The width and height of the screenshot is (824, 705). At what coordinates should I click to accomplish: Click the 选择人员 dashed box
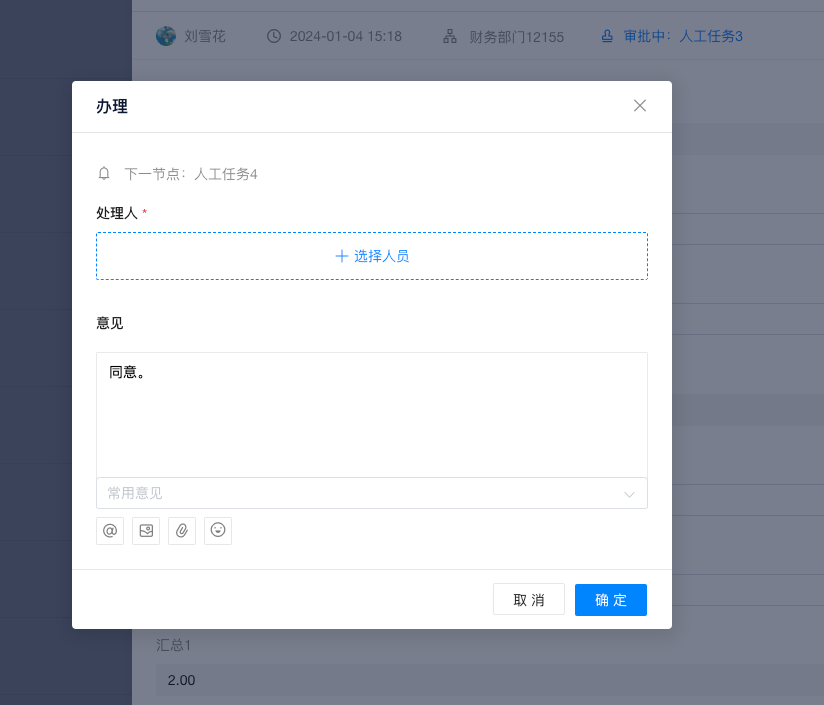[372, 256]
